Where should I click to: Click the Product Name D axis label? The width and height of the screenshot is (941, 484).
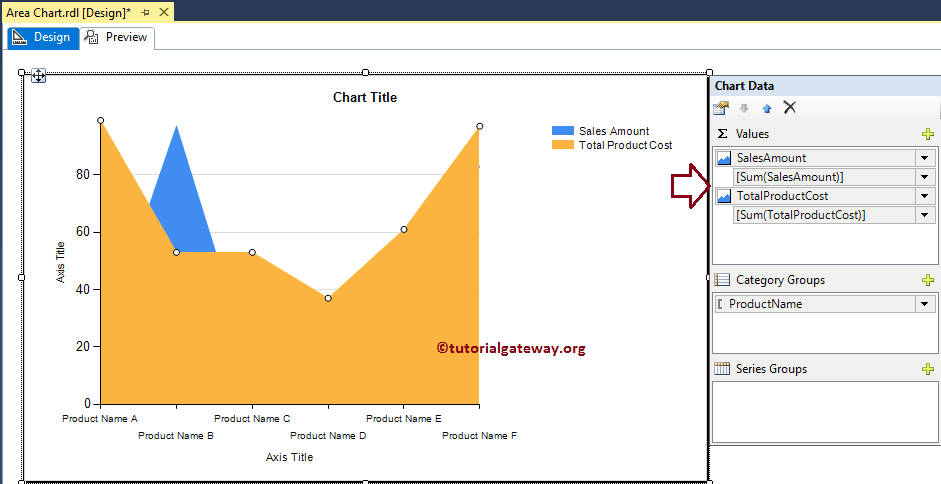point(328,435)
